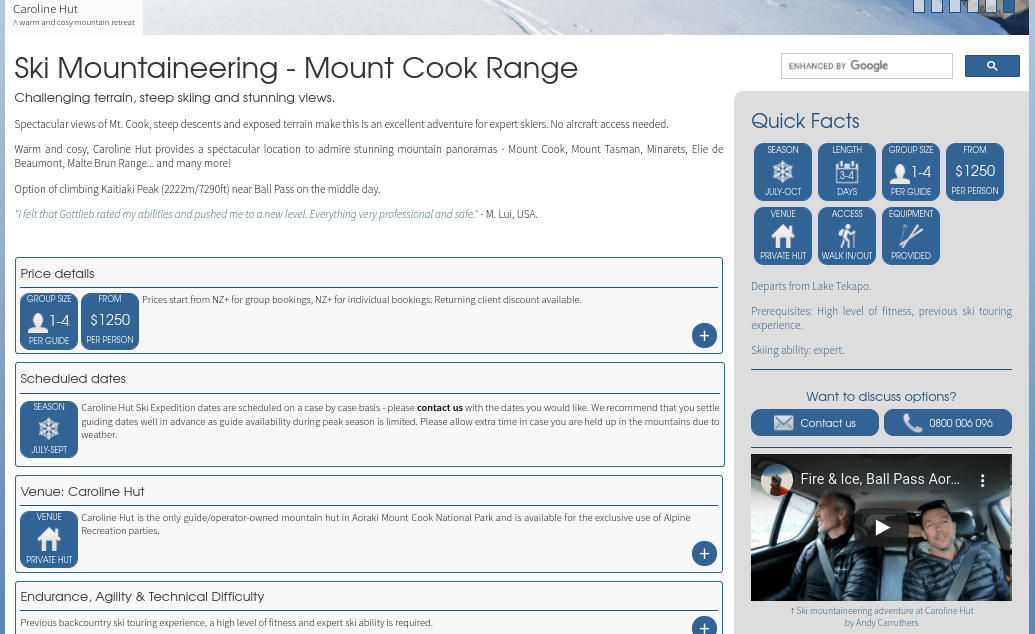Click the Private Hut icon in Venue section
1035x634 pixels.
pyautogui.click(x=49, y=540)
